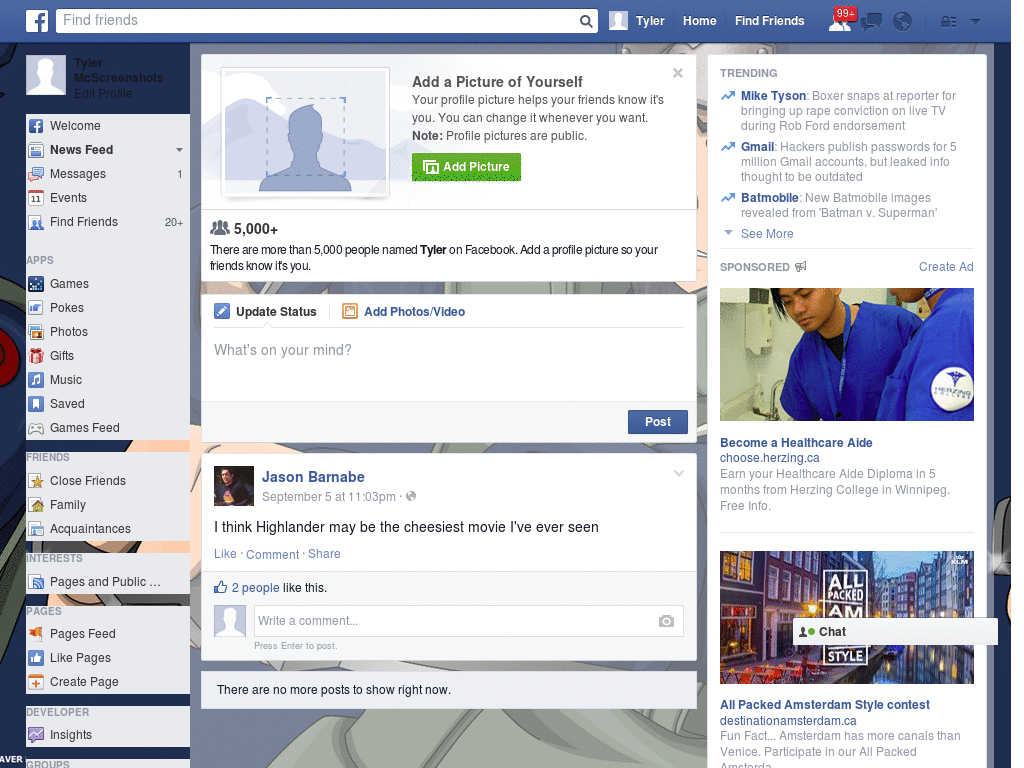Click Home in the top navigation

pos(699,21)
